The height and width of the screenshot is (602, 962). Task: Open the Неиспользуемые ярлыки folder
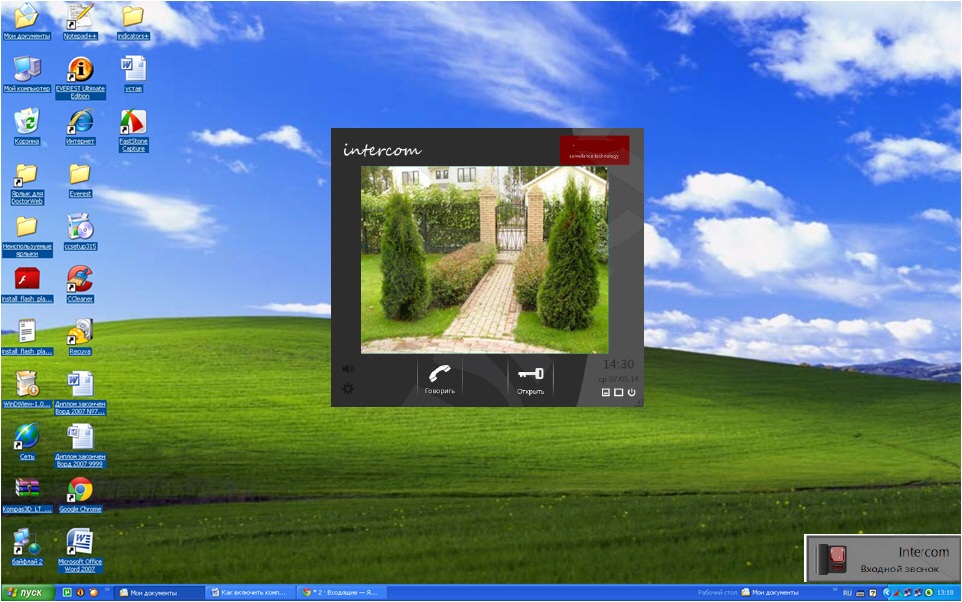26,236
